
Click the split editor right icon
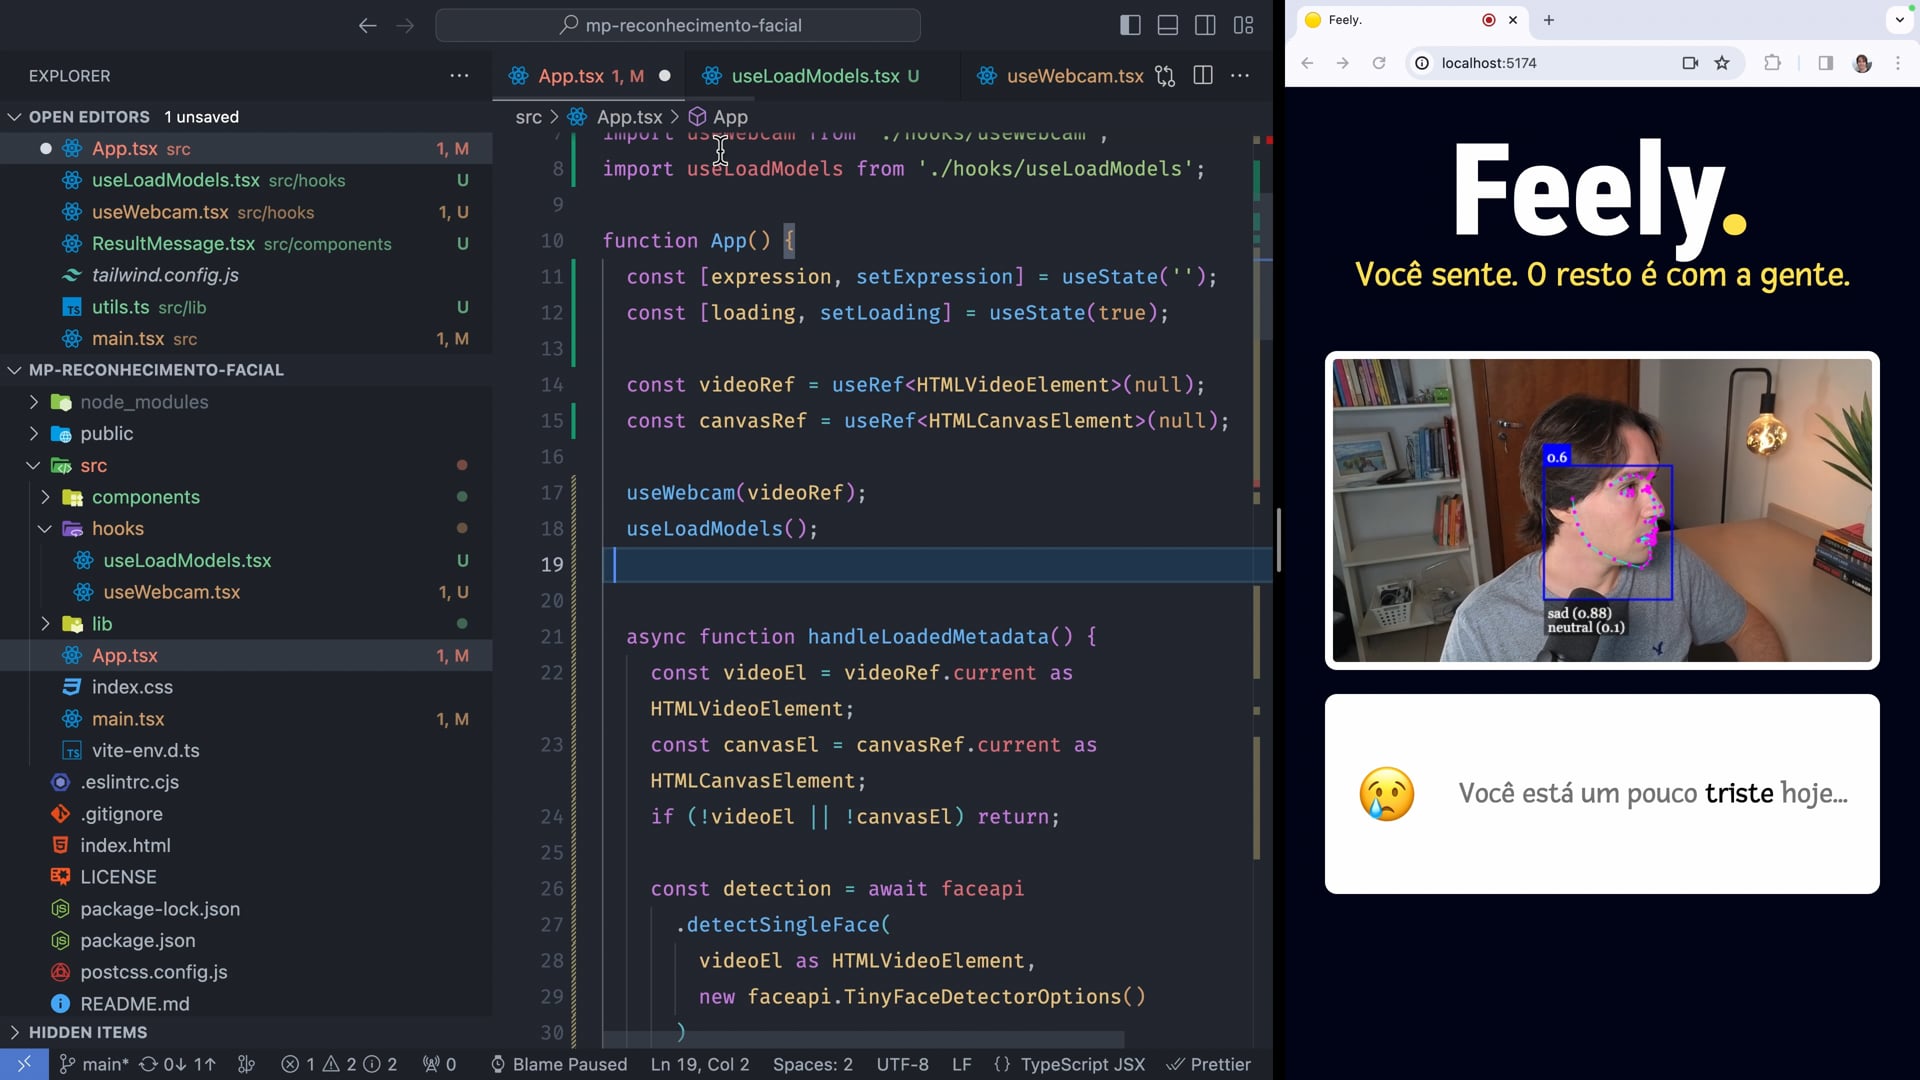pos(1203,76)
